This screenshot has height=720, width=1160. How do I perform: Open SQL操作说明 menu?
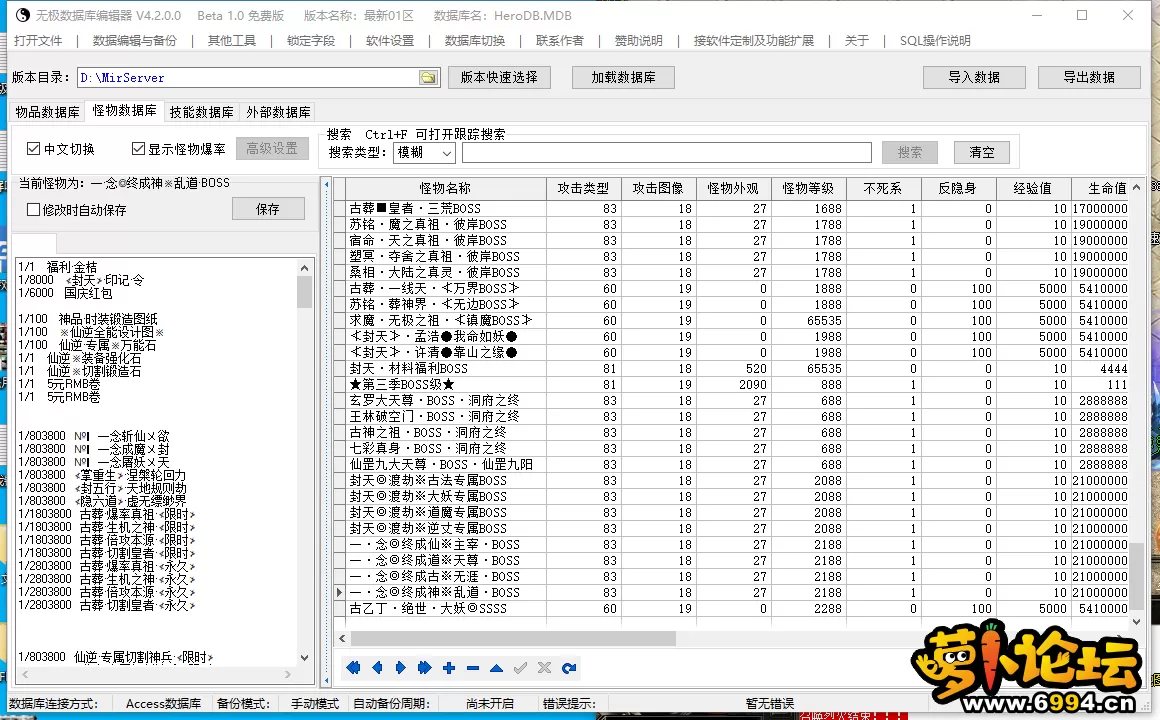935,41
